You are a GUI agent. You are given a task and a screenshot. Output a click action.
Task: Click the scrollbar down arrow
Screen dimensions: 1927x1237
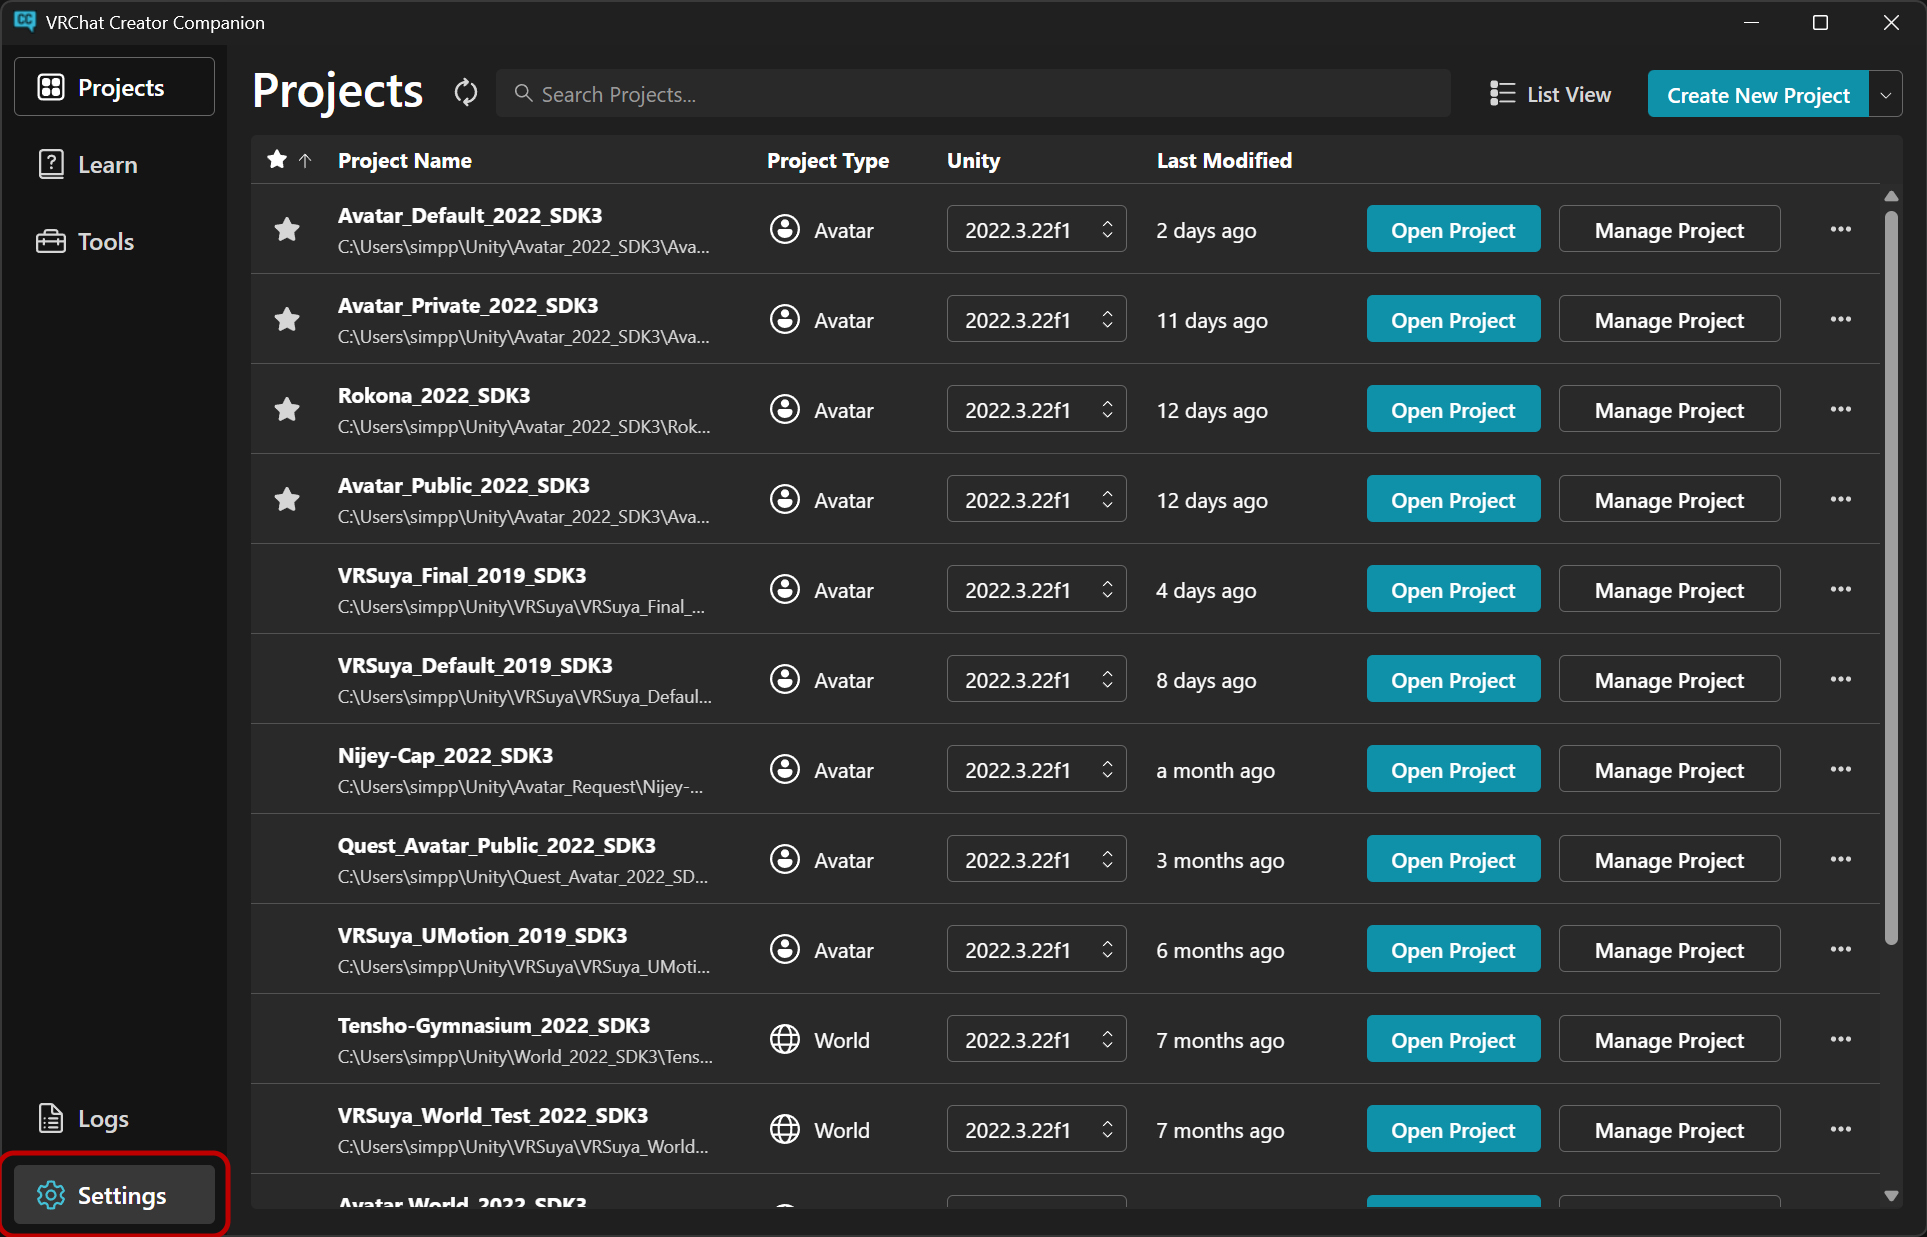pyautogui.click(x=1890, y=1195)
